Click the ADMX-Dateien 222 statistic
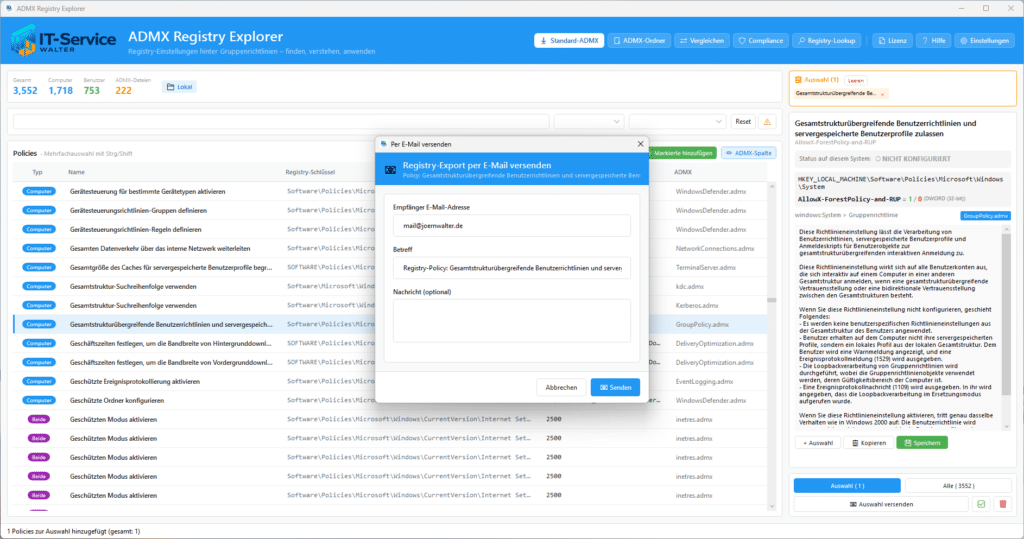This screenshot has height=539, width=1024. point(133,86)
